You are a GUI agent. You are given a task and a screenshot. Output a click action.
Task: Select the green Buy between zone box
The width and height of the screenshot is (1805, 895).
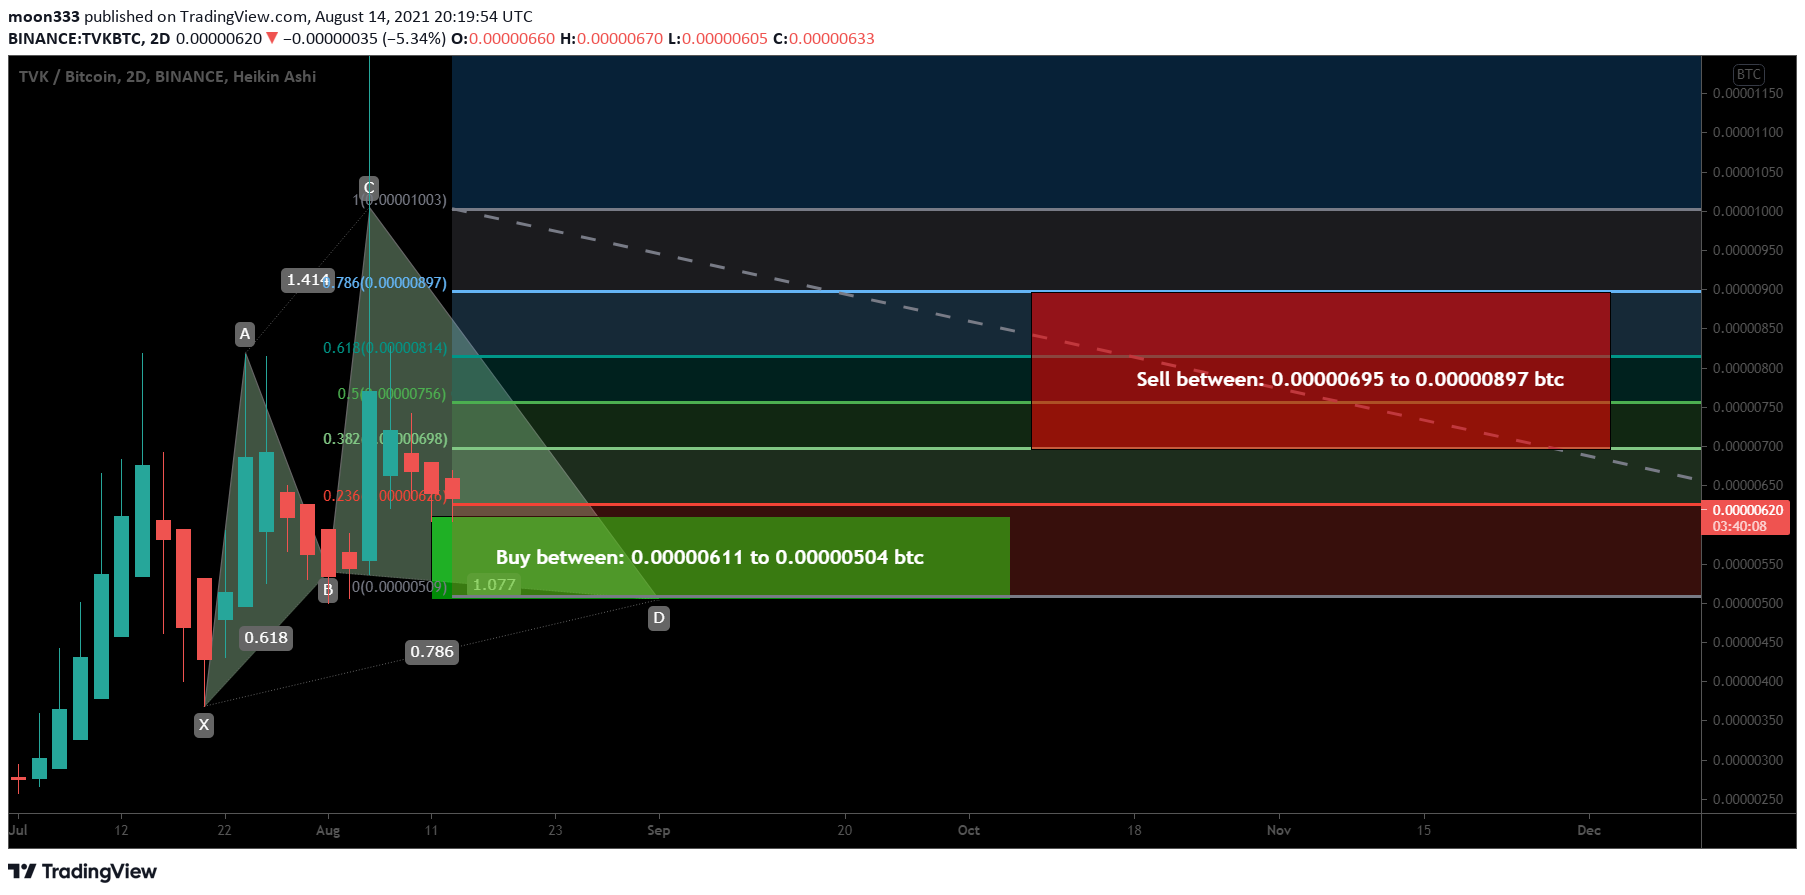pyautogui.click(x=720, y=557)
